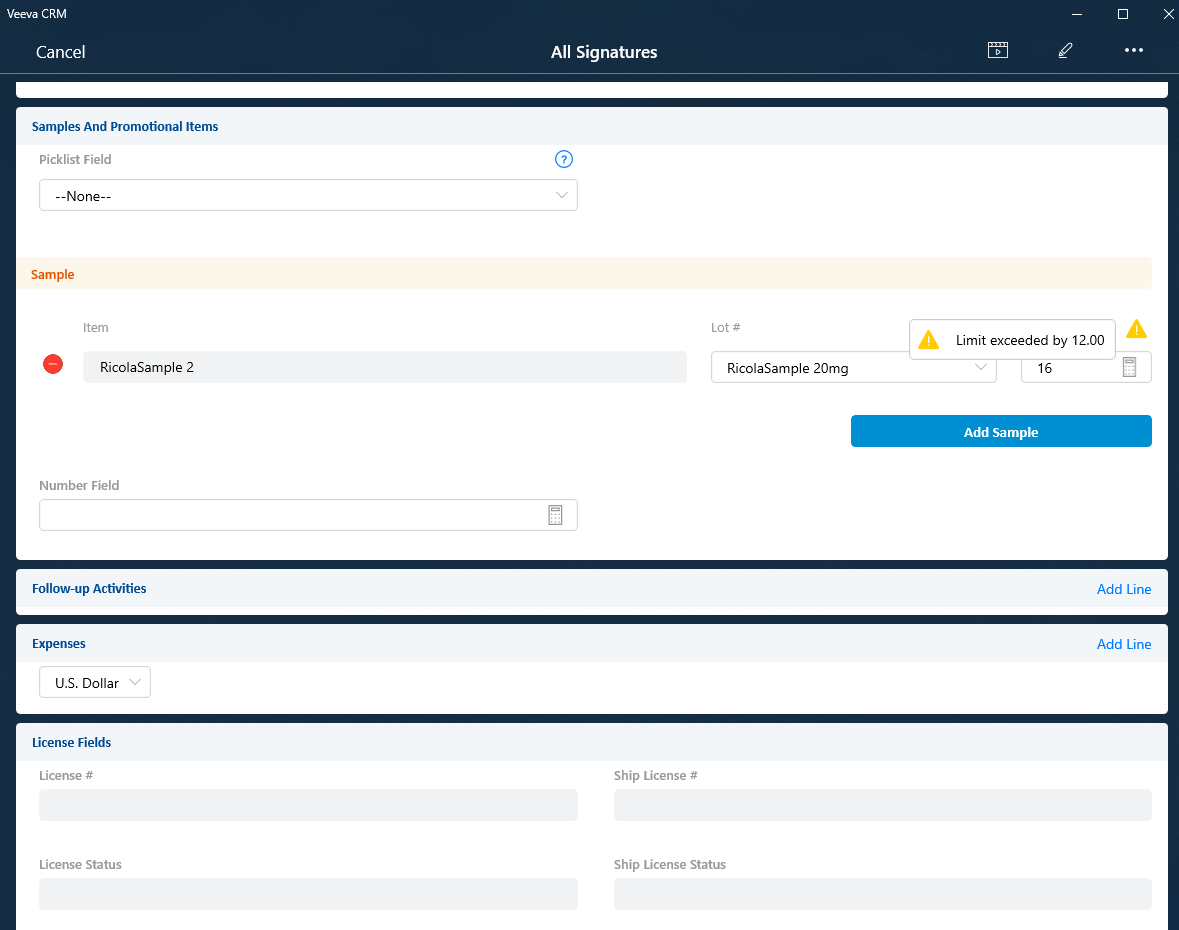Click Cancel in the top bar
Image resolution: width=1179 pixels, height=930 pixels.
point(61,52)
